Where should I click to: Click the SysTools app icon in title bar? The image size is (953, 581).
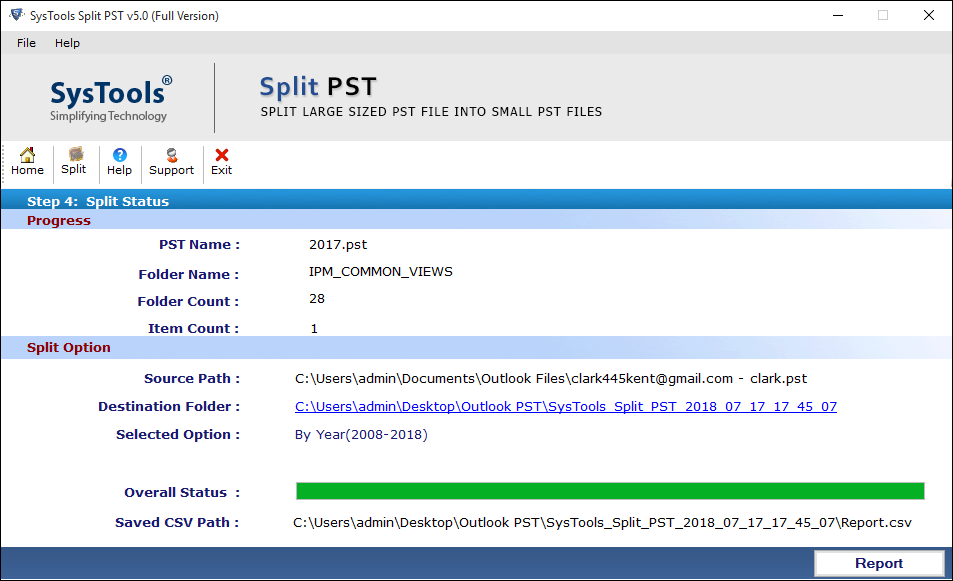[17, 15]
